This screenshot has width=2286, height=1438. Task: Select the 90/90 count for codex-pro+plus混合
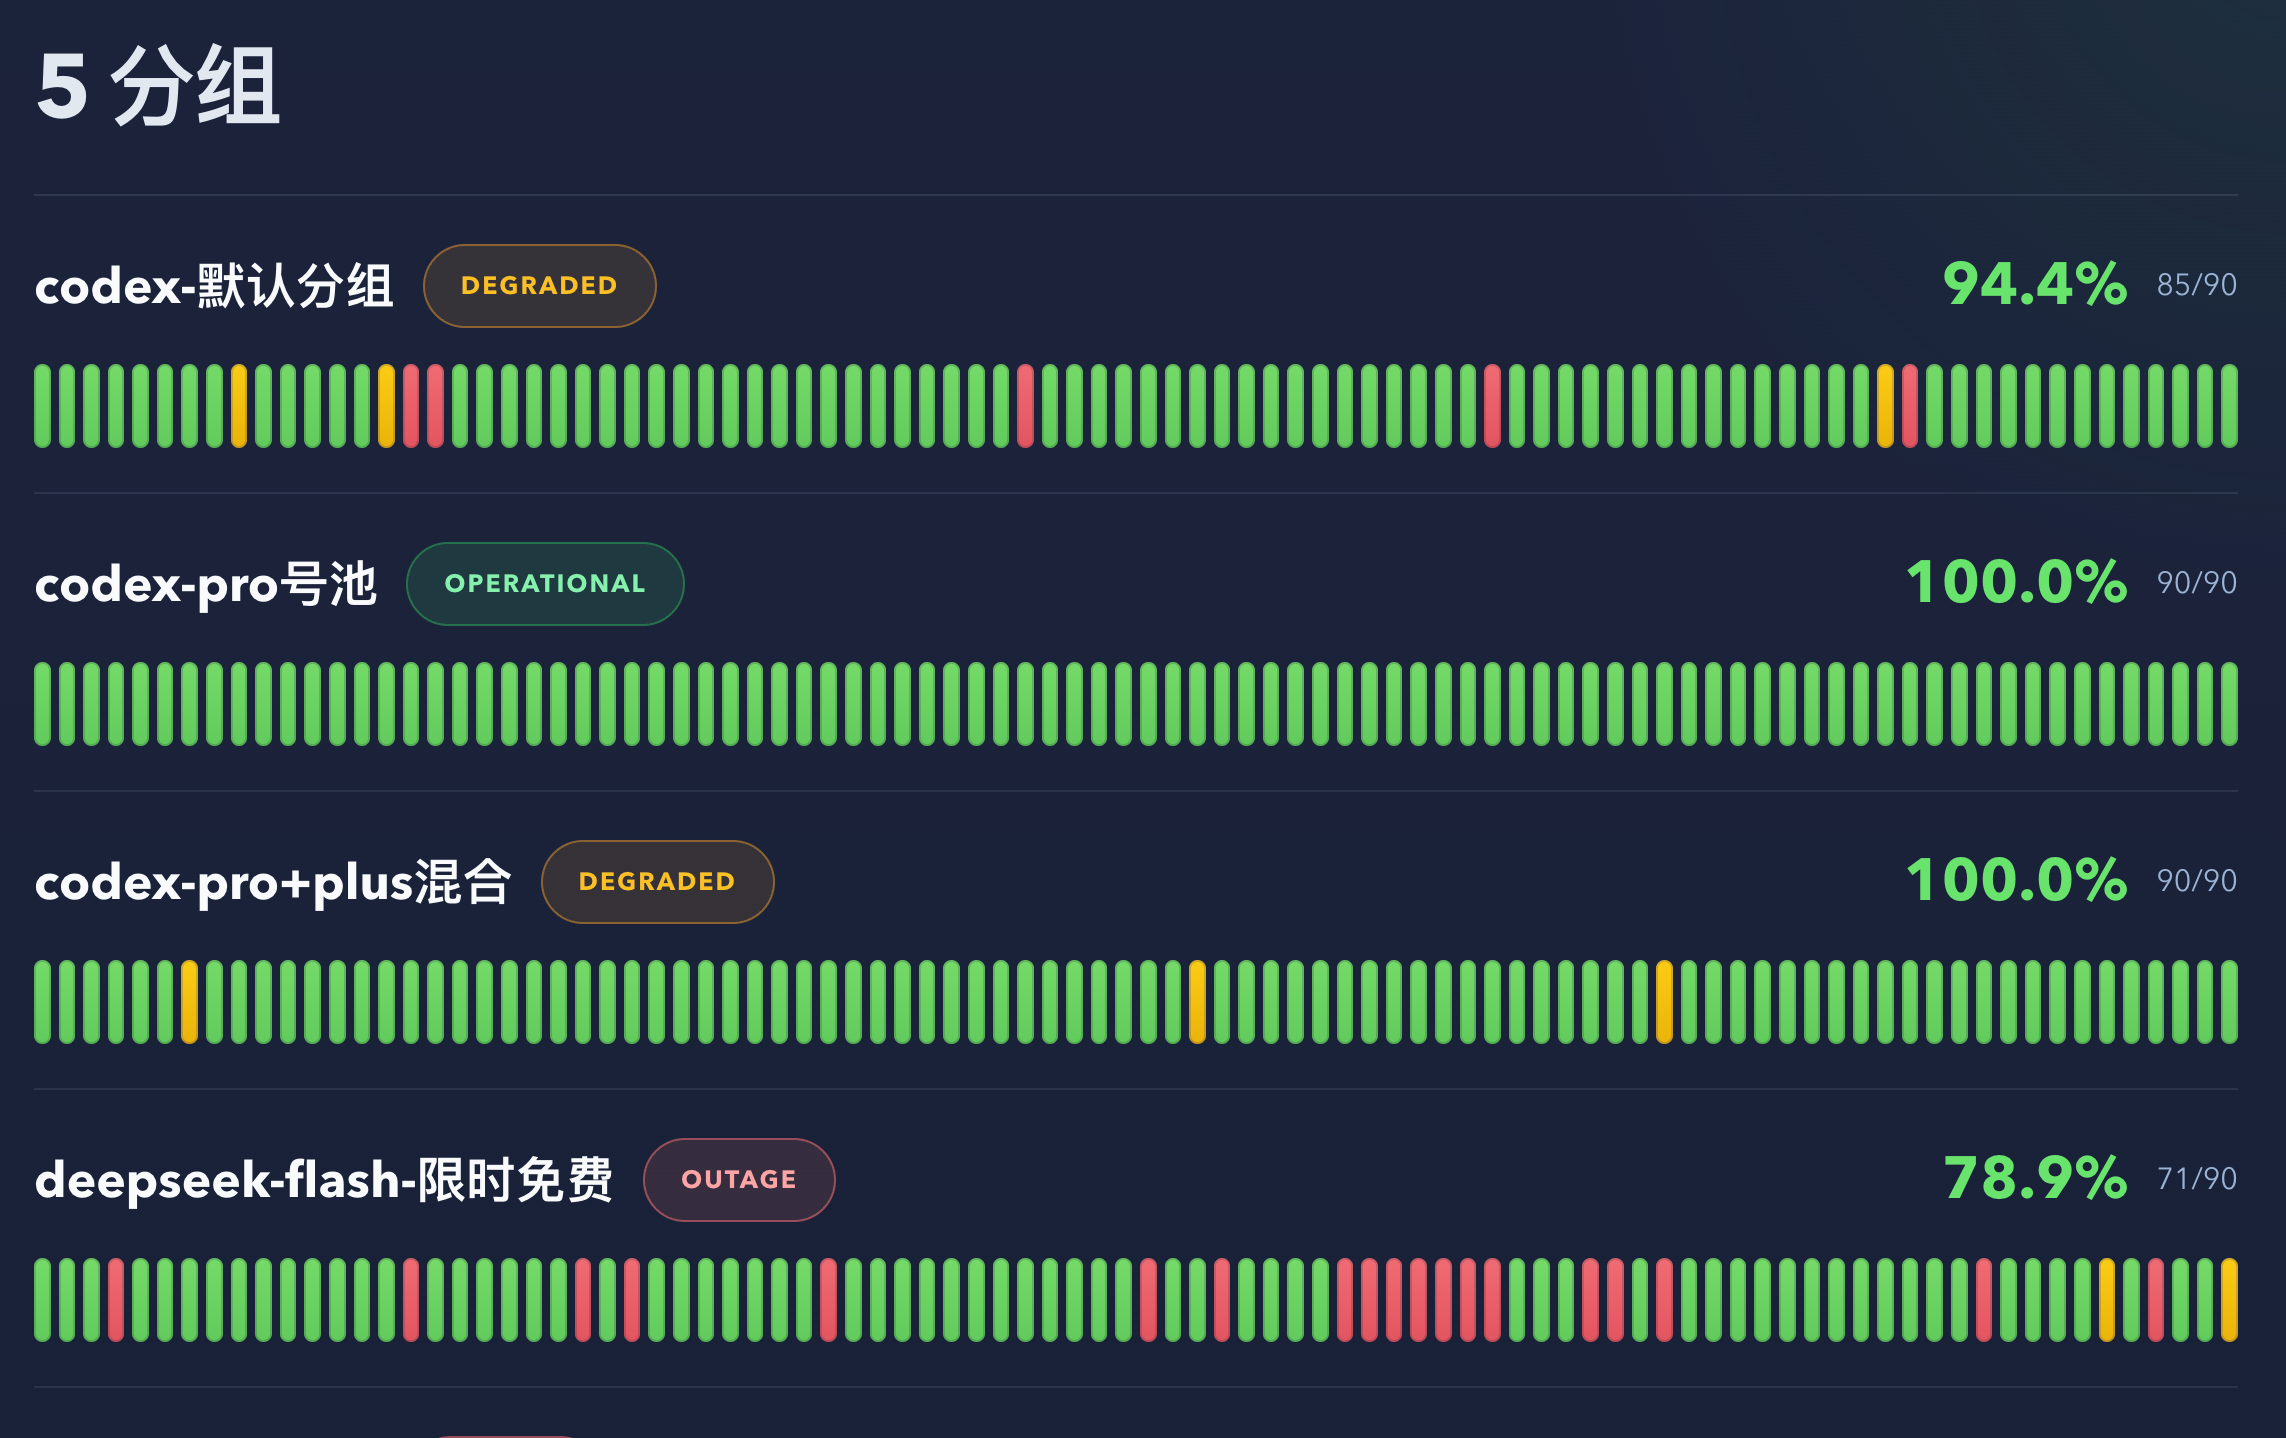tap(2197, 881)
